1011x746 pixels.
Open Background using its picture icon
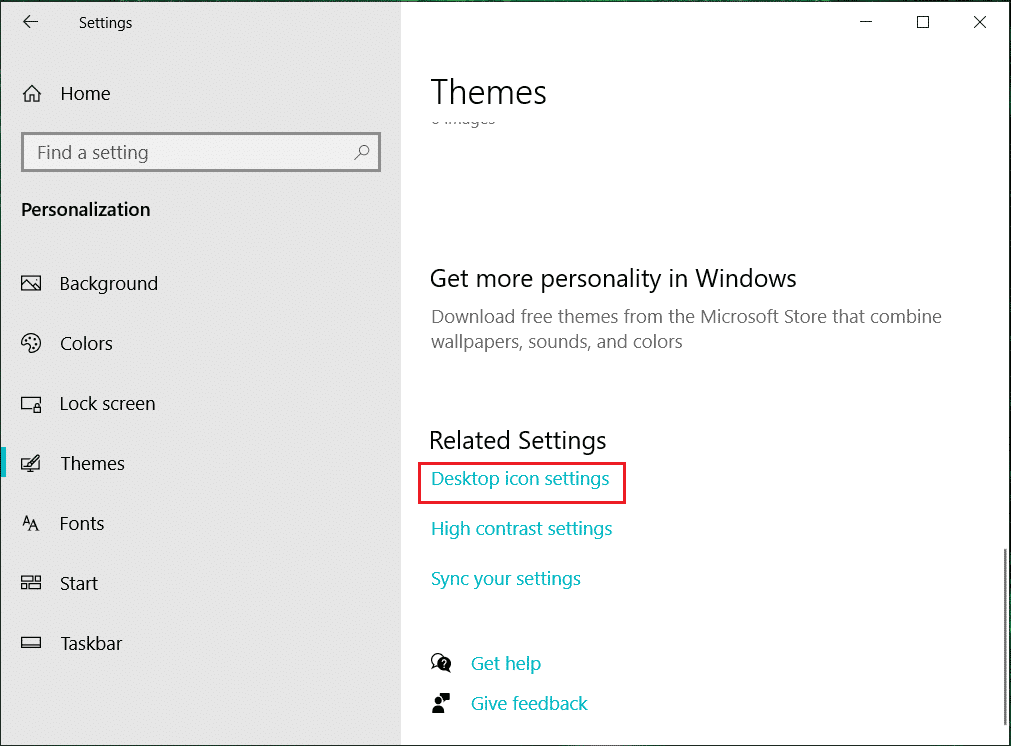coord(31,284)
